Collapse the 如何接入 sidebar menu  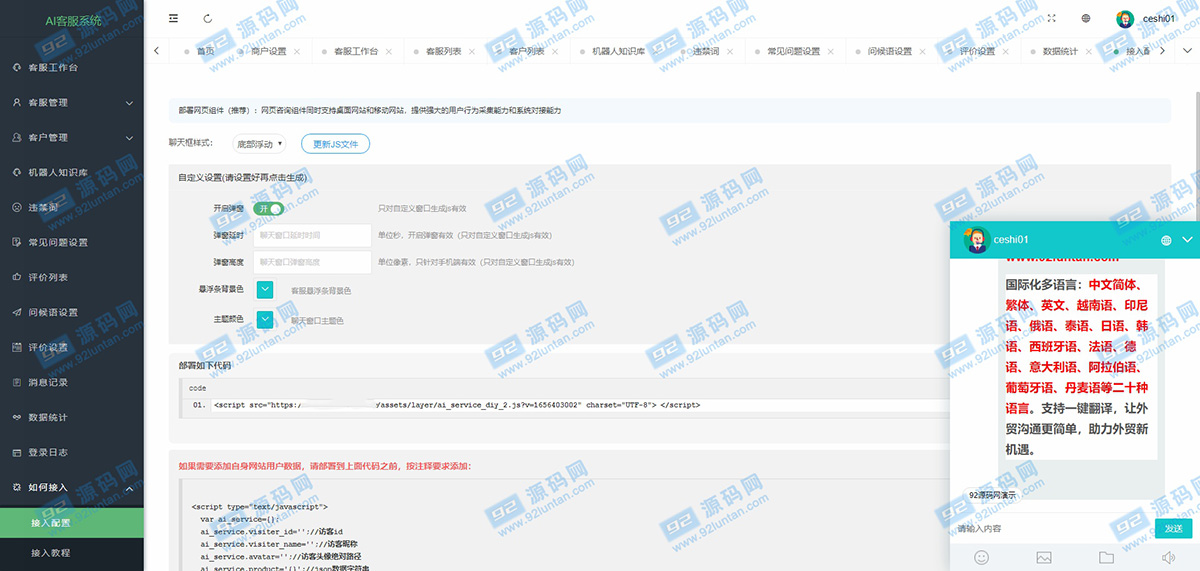pyautogui.click(x=72, y=487)
